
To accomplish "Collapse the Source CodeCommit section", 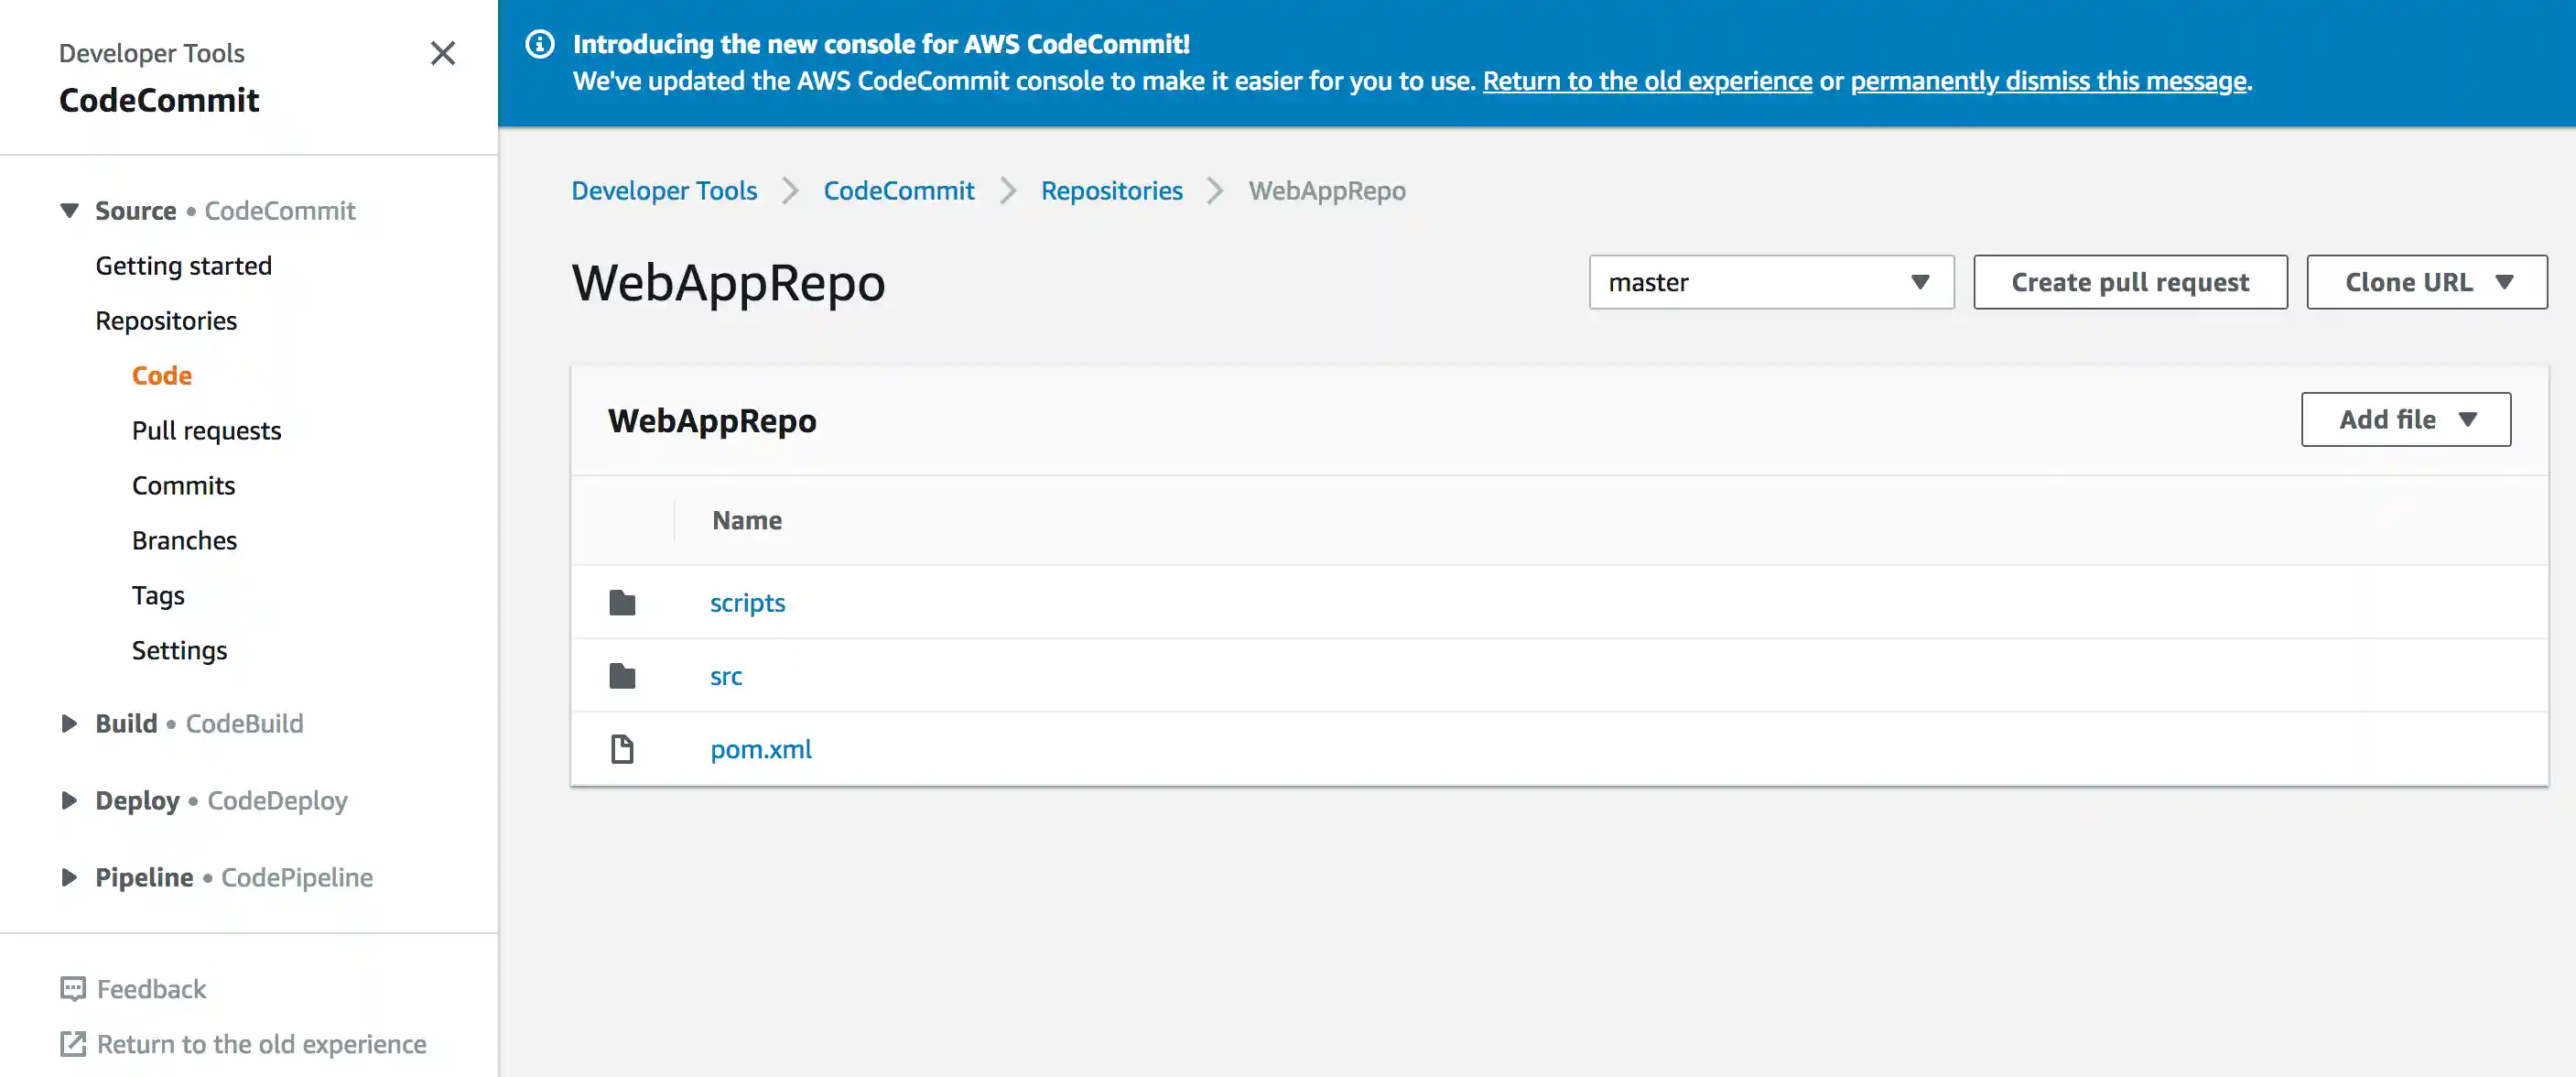I will [68, 210].
